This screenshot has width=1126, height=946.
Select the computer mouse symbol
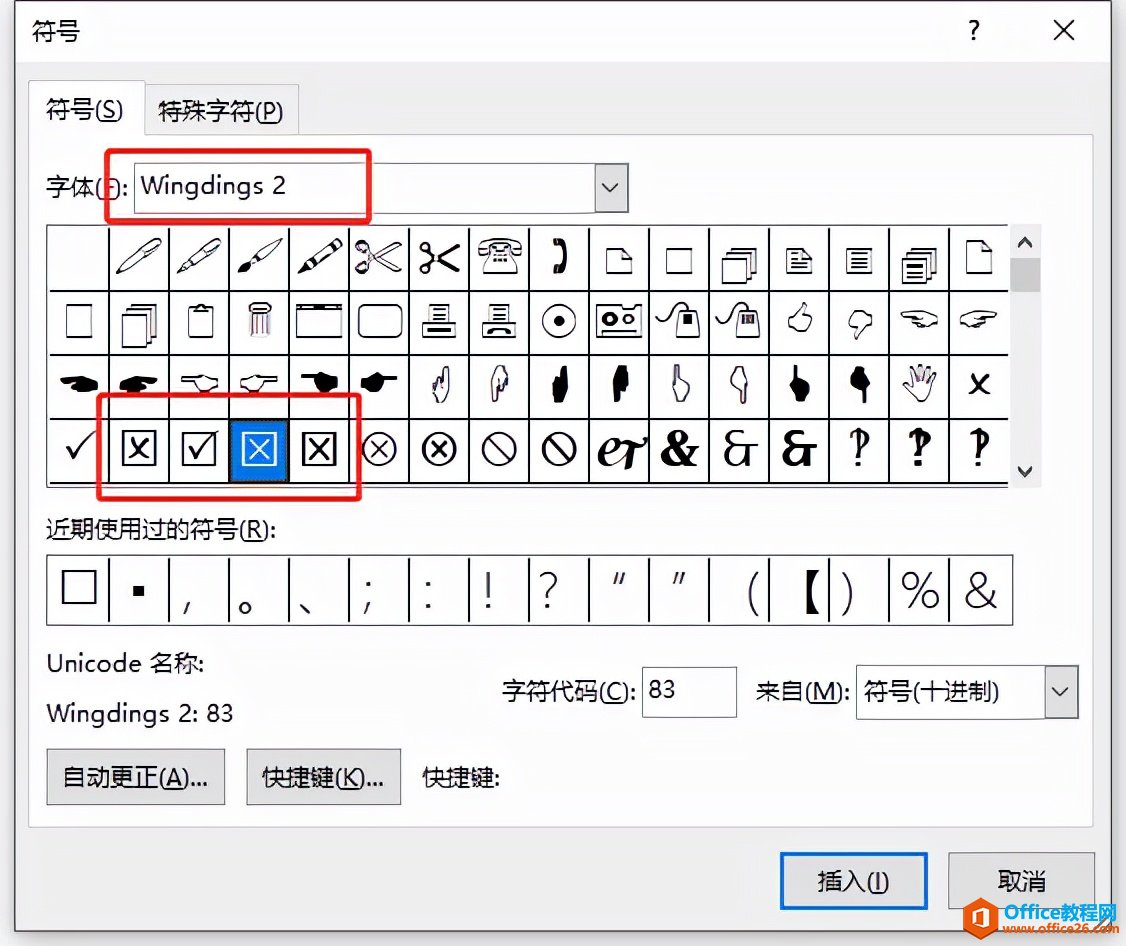click(679, 320)
